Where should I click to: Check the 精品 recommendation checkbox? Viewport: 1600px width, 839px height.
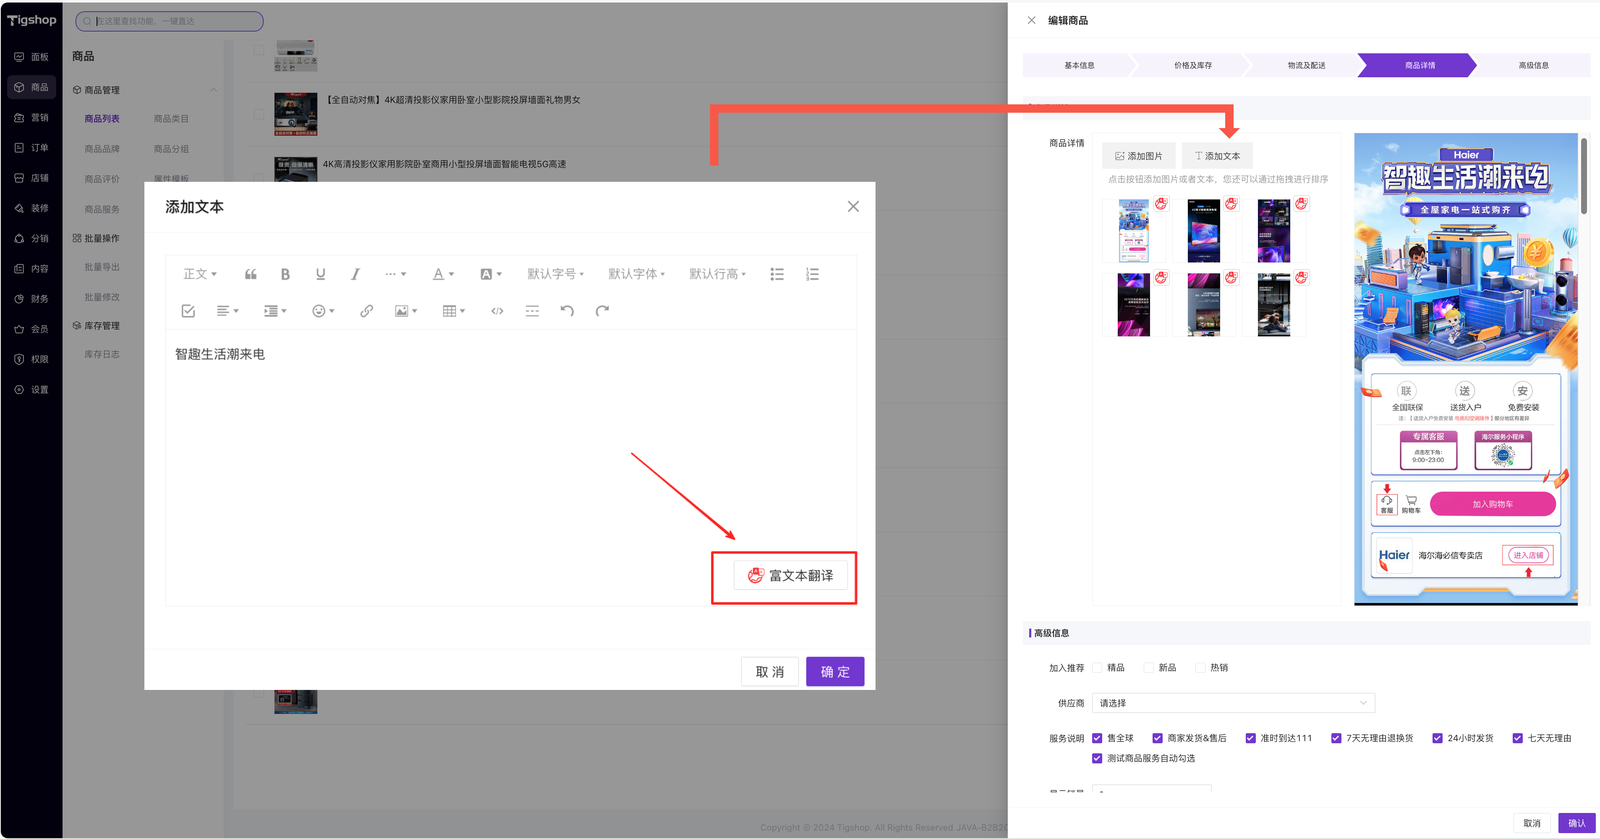coord(1098,668)
